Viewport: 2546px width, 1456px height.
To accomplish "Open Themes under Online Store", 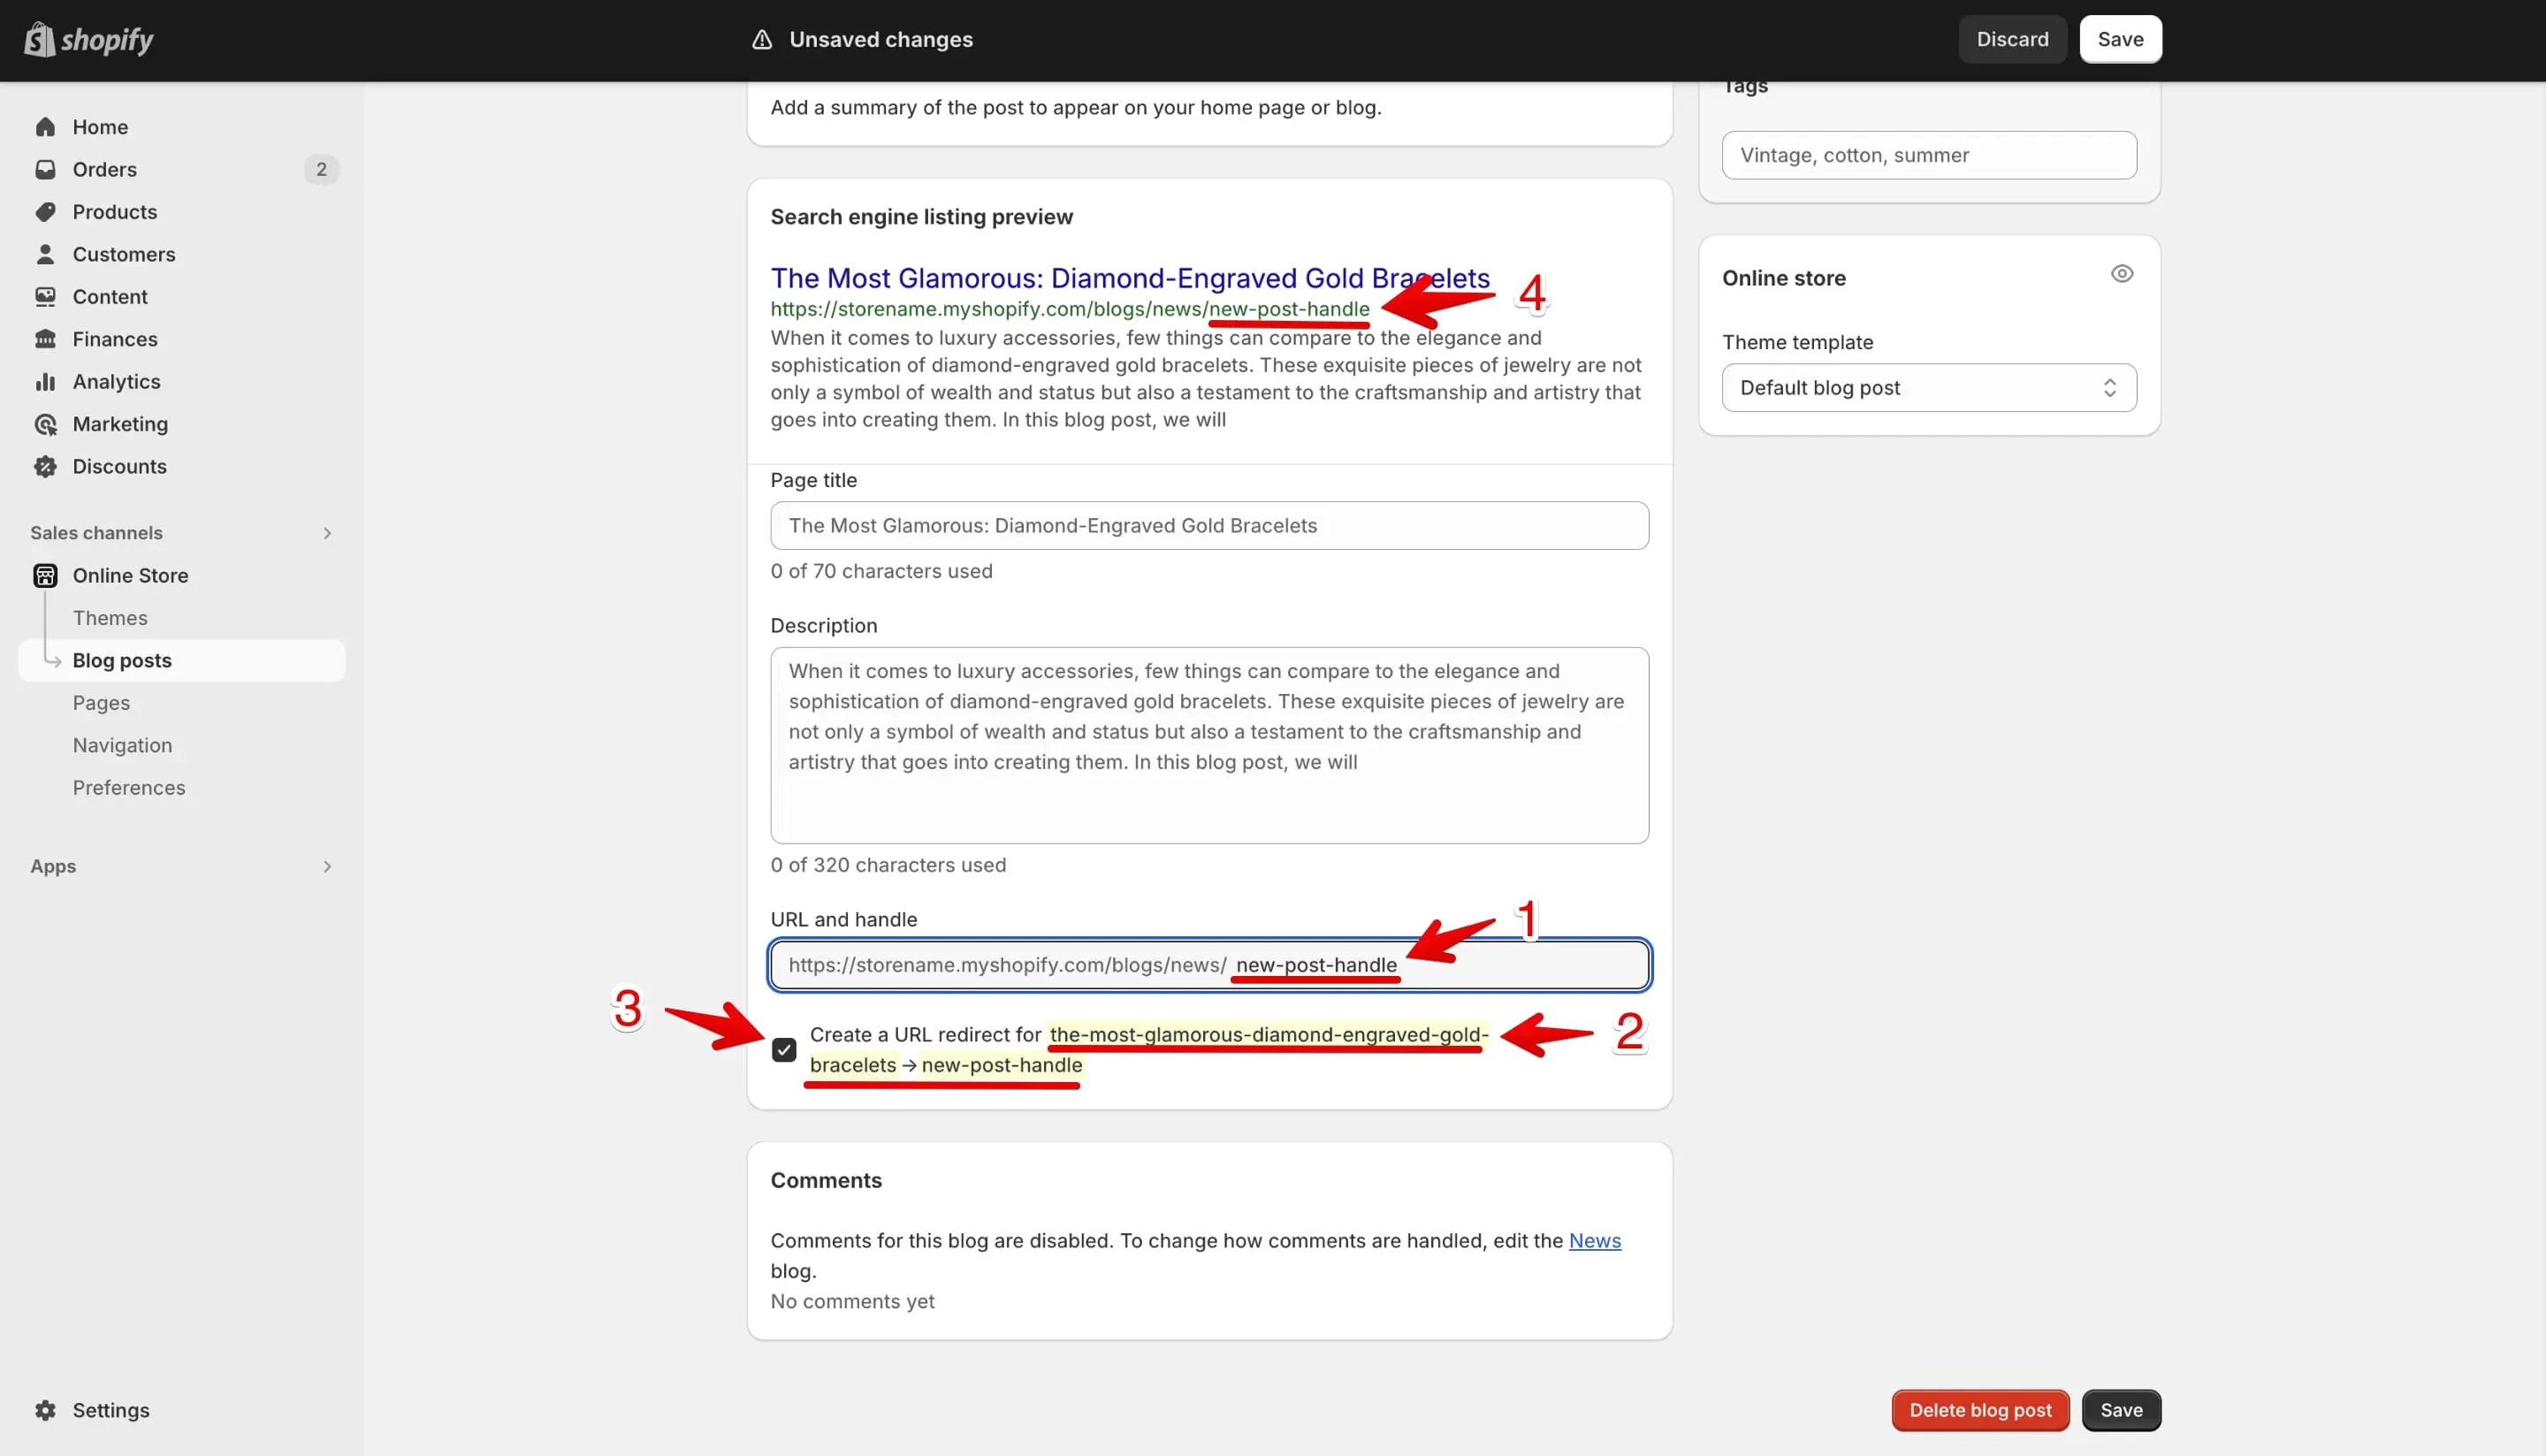I will tap(110, 618).
